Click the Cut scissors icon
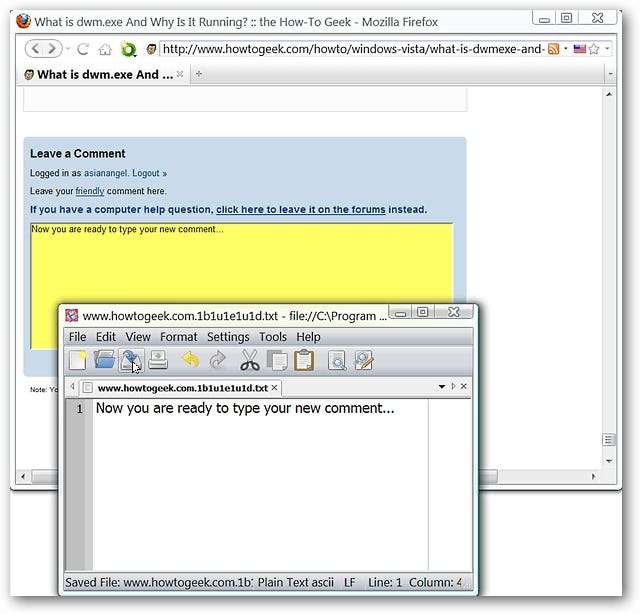Viewport: 640px width, 614px height. (x=249, y=360)
